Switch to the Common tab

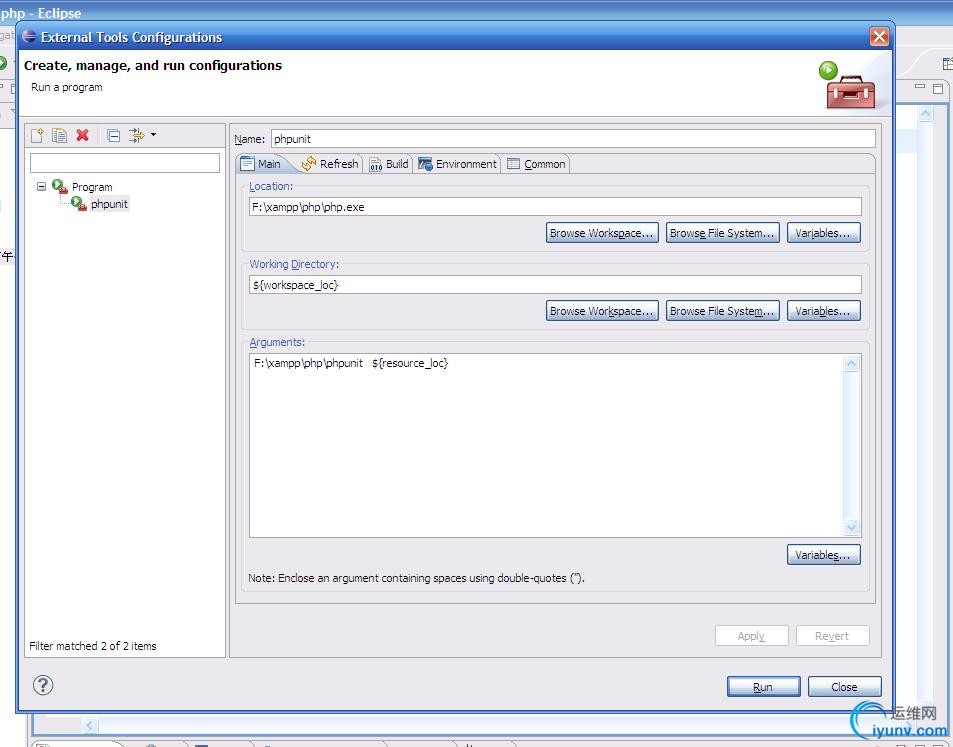pos(536,164)
